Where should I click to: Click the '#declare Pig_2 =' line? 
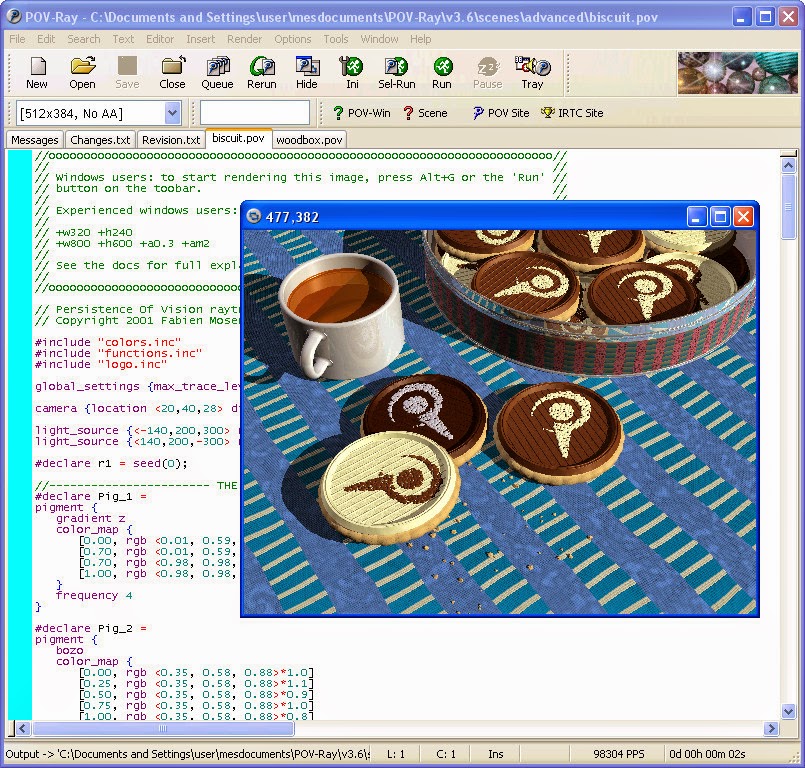[x=90, y=628]
